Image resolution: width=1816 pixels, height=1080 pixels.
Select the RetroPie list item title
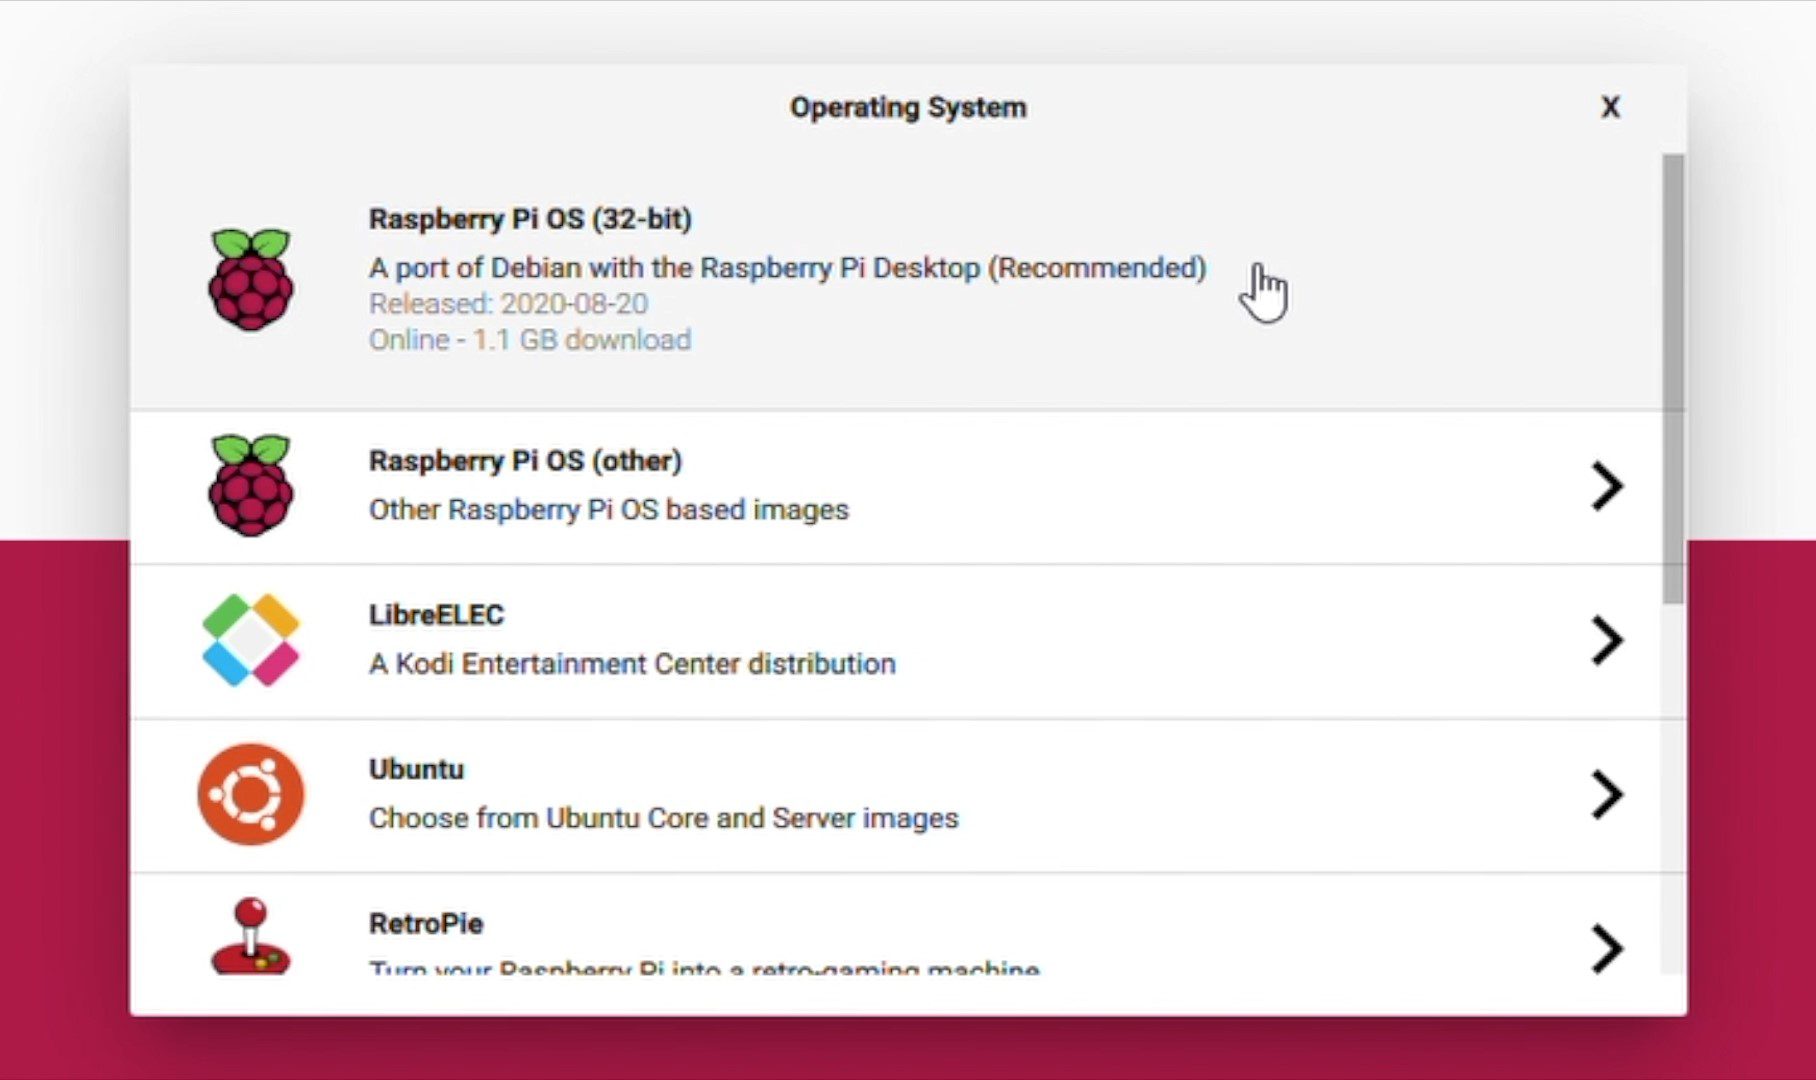coord(426,923)
